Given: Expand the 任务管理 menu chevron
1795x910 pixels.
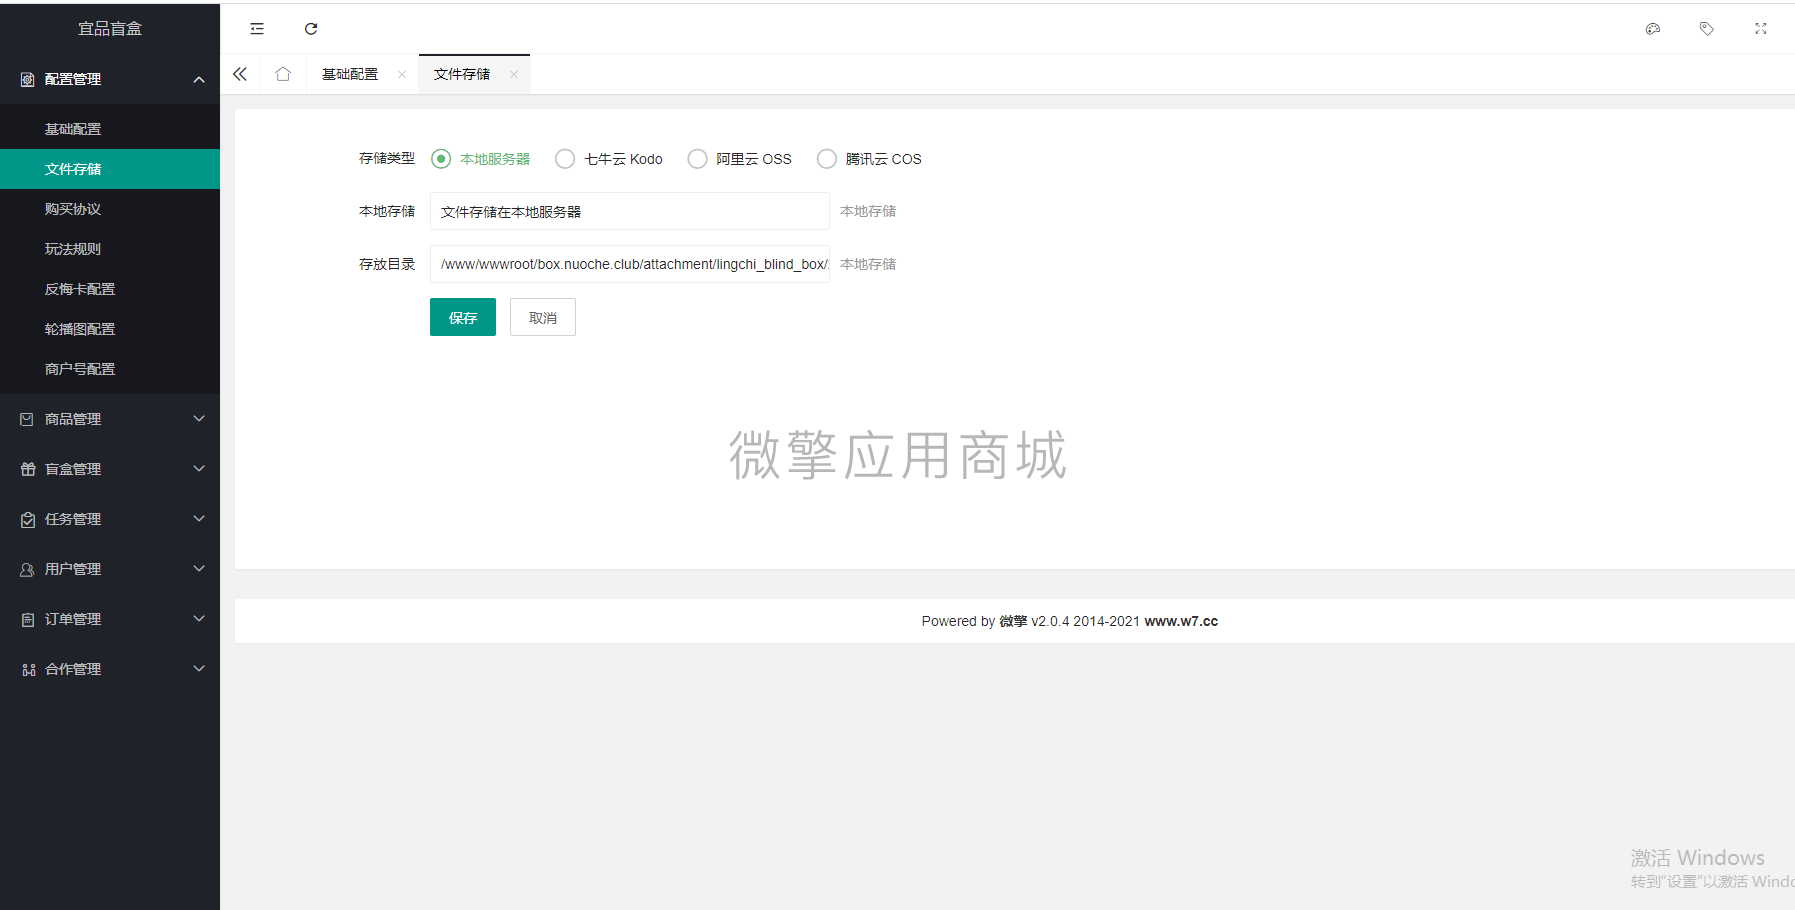Looking at the screenshot, I should pyautogui.click(x=199, y=519).
